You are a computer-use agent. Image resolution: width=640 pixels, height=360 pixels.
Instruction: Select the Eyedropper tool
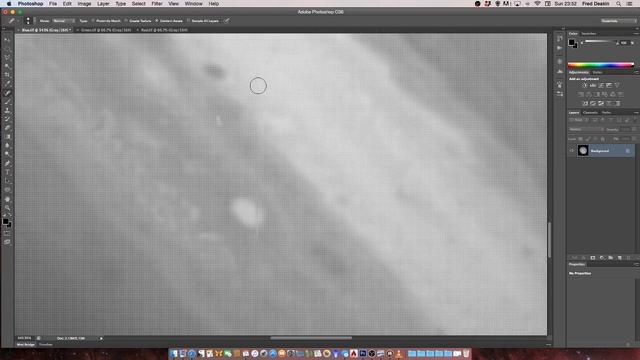[x=7, y=84]
